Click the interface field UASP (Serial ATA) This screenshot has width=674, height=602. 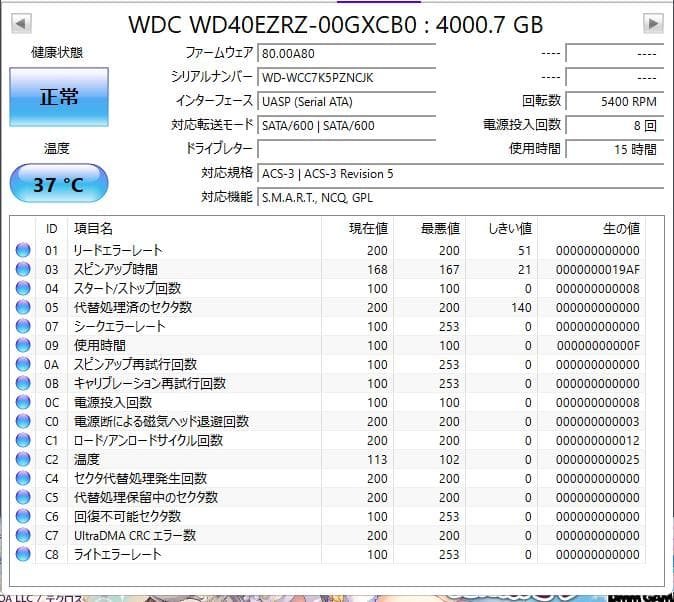click(346, 101)
